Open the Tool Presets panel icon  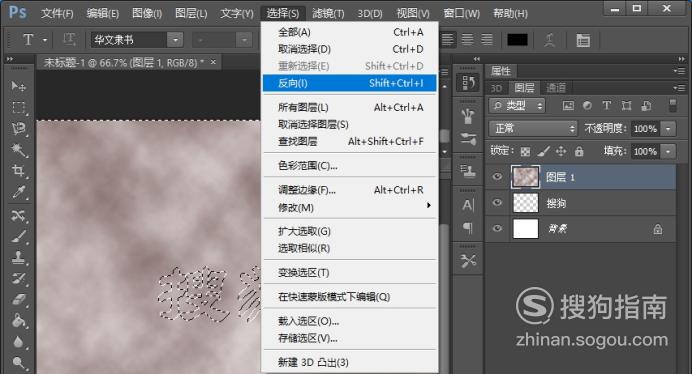point(468,261)
